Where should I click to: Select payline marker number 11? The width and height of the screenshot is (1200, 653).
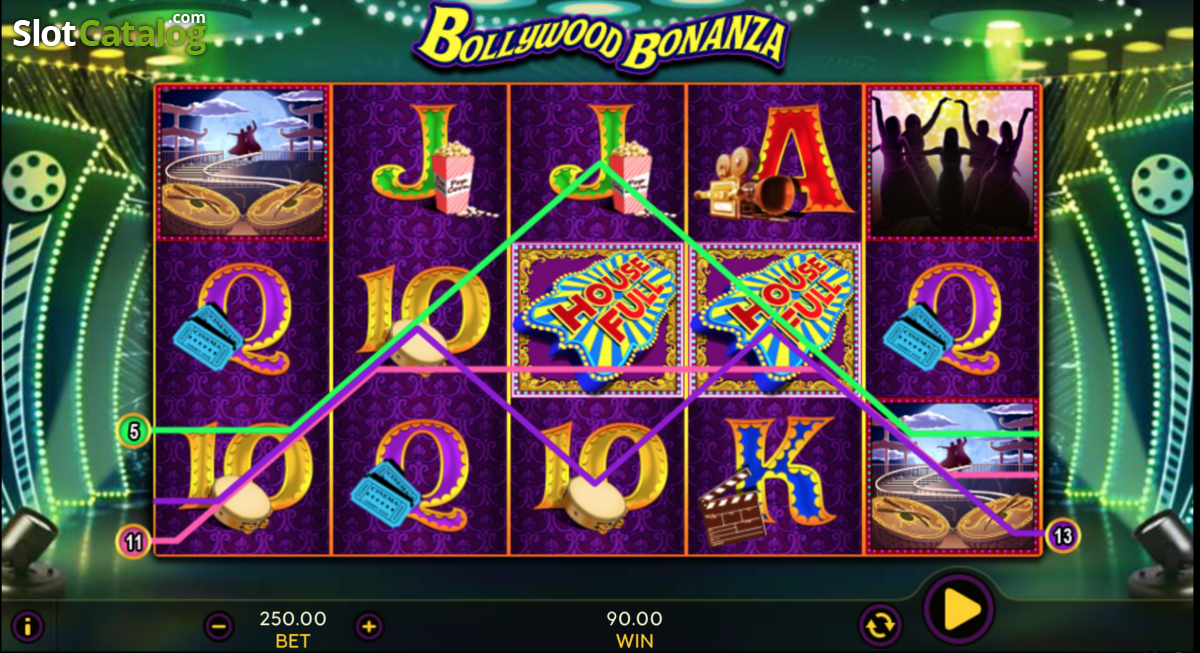(134, 542)
